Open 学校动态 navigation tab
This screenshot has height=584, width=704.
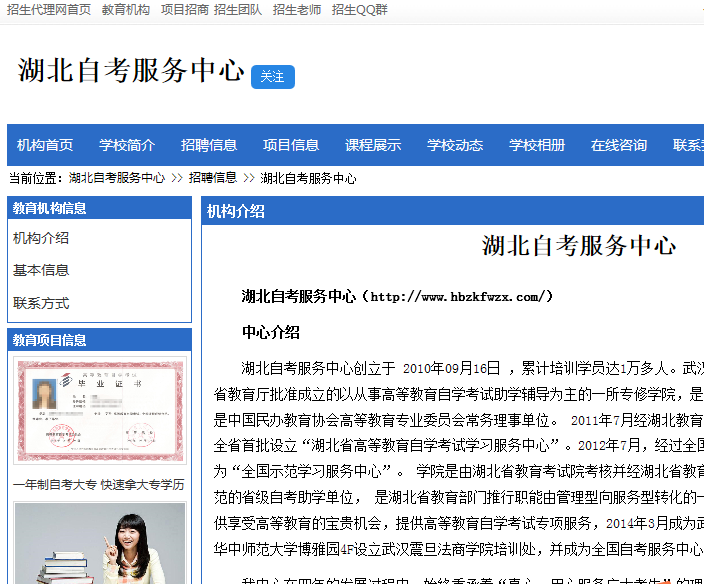tap(455, 145)
